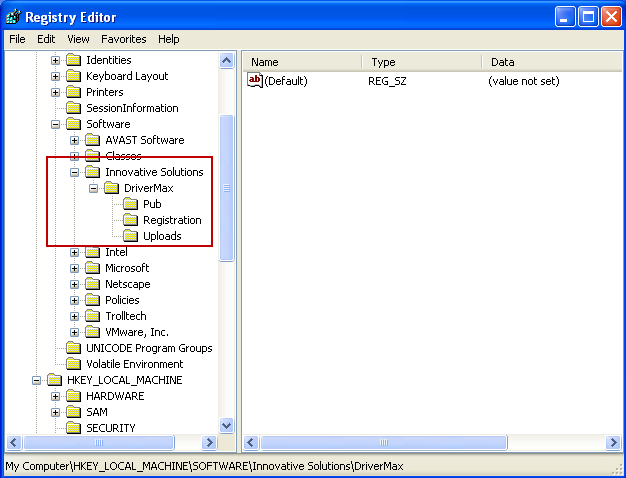626x478 pixels.
Task: Click the HARDWARE folder icon
Action: [x=73, y=396]
